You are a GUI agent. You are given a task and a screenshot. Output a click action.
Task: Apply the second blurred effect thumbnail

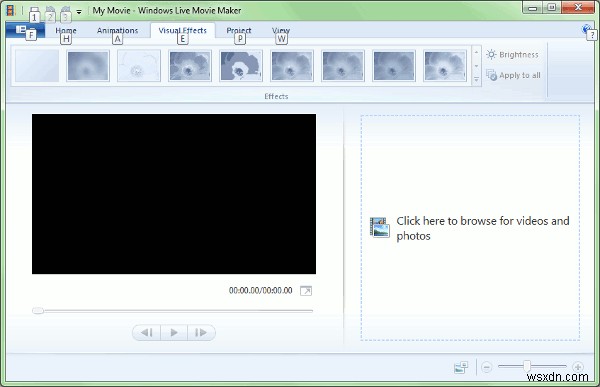pyautogui.click(x=88, y=66)
